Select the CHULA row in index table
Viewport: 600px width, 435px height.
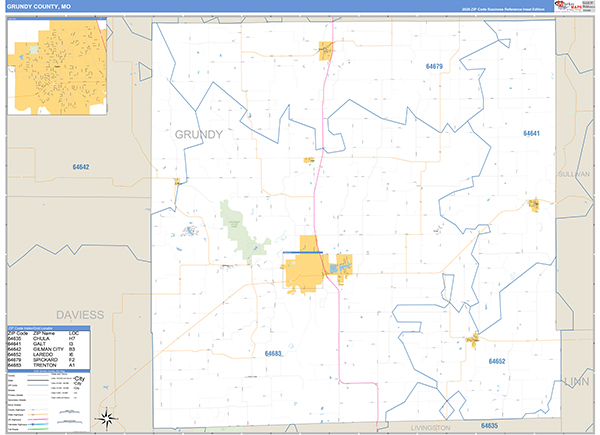[49, 339]
